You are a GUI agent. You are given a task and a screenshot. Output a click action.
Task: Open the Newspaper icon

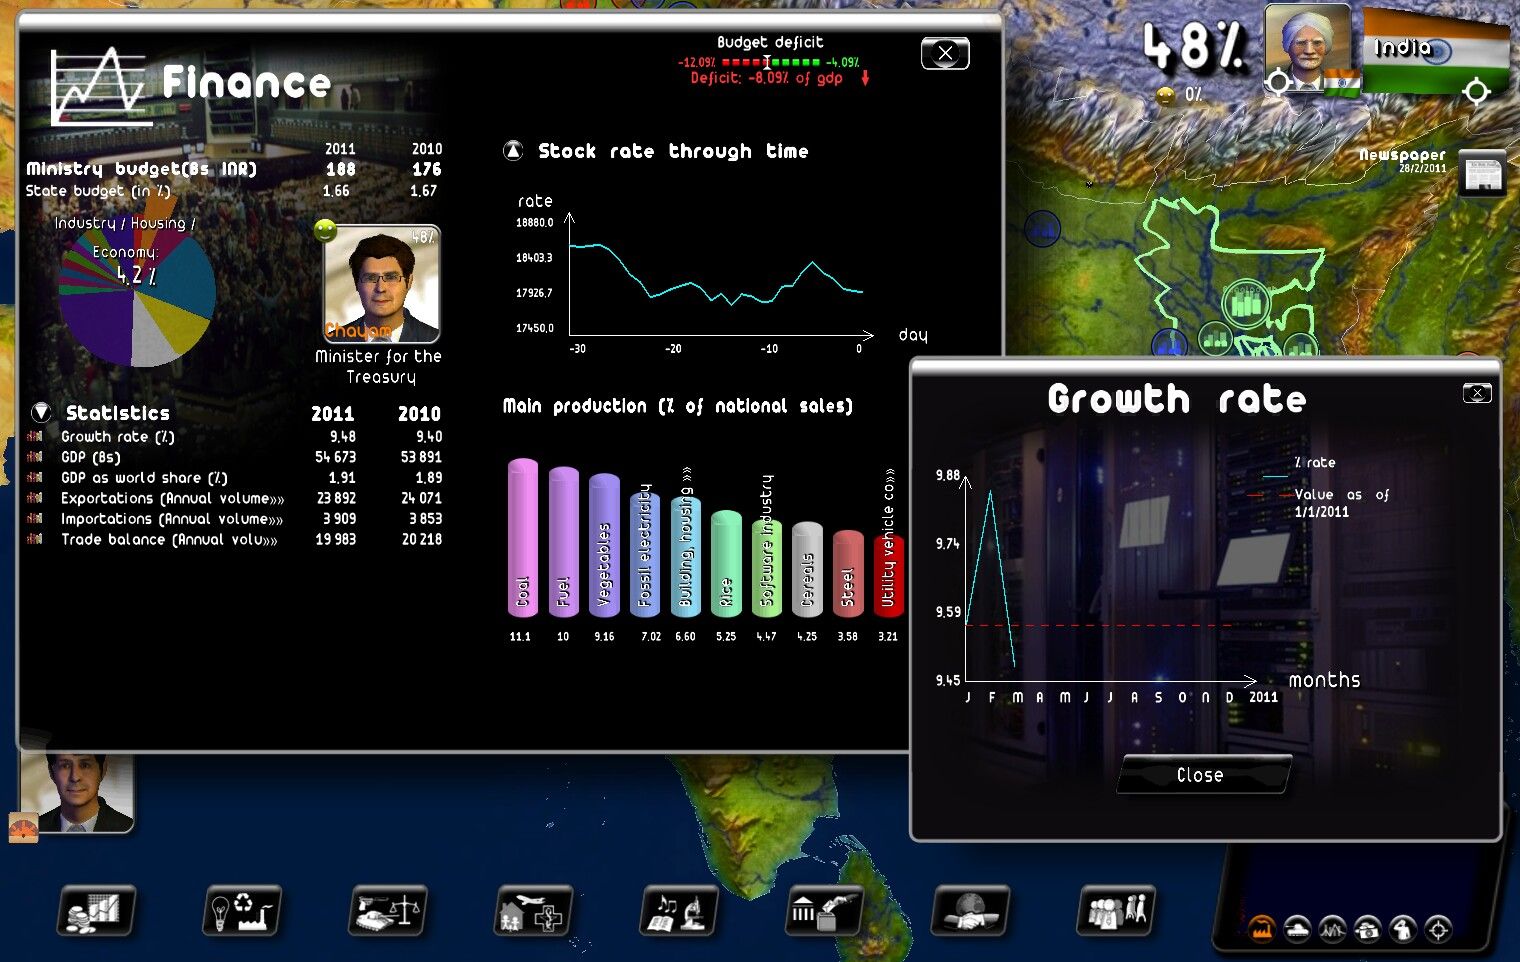point(1482,174)
